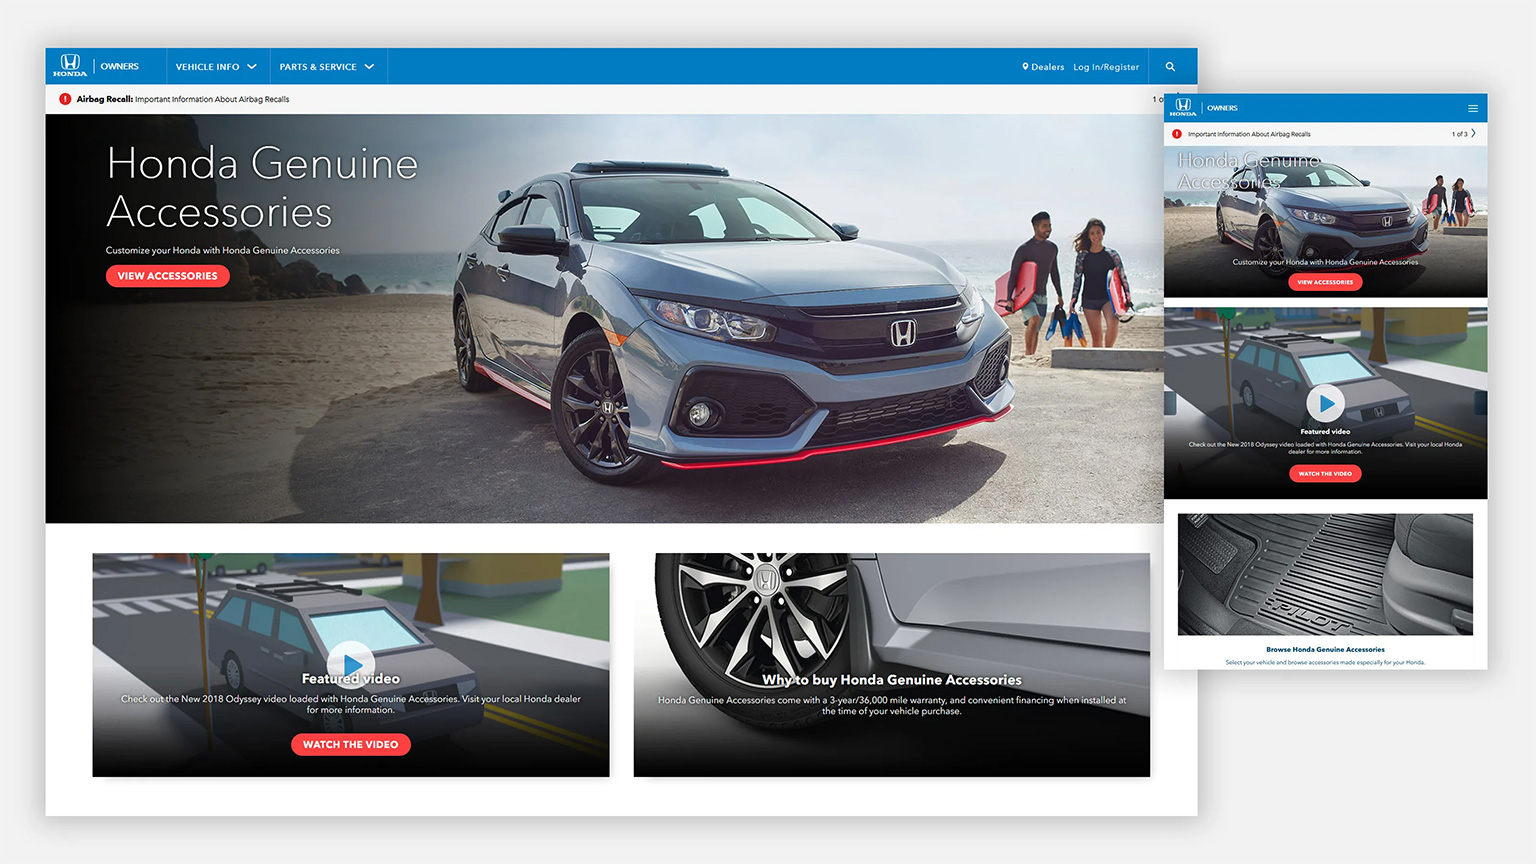Click Owners label in the mobile header
This screenshot has width=1536, height=864.
pyautogui.click(x=1222, y=108)
